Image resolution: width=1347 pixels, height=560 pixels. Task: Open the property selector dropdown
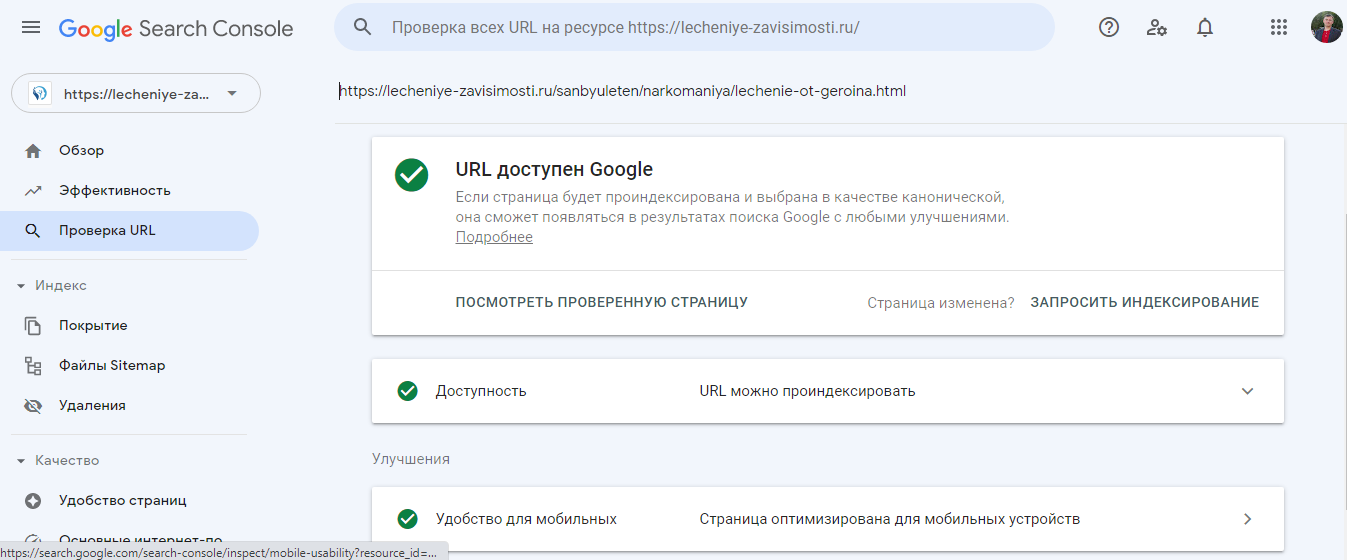[x=136, y=94]
